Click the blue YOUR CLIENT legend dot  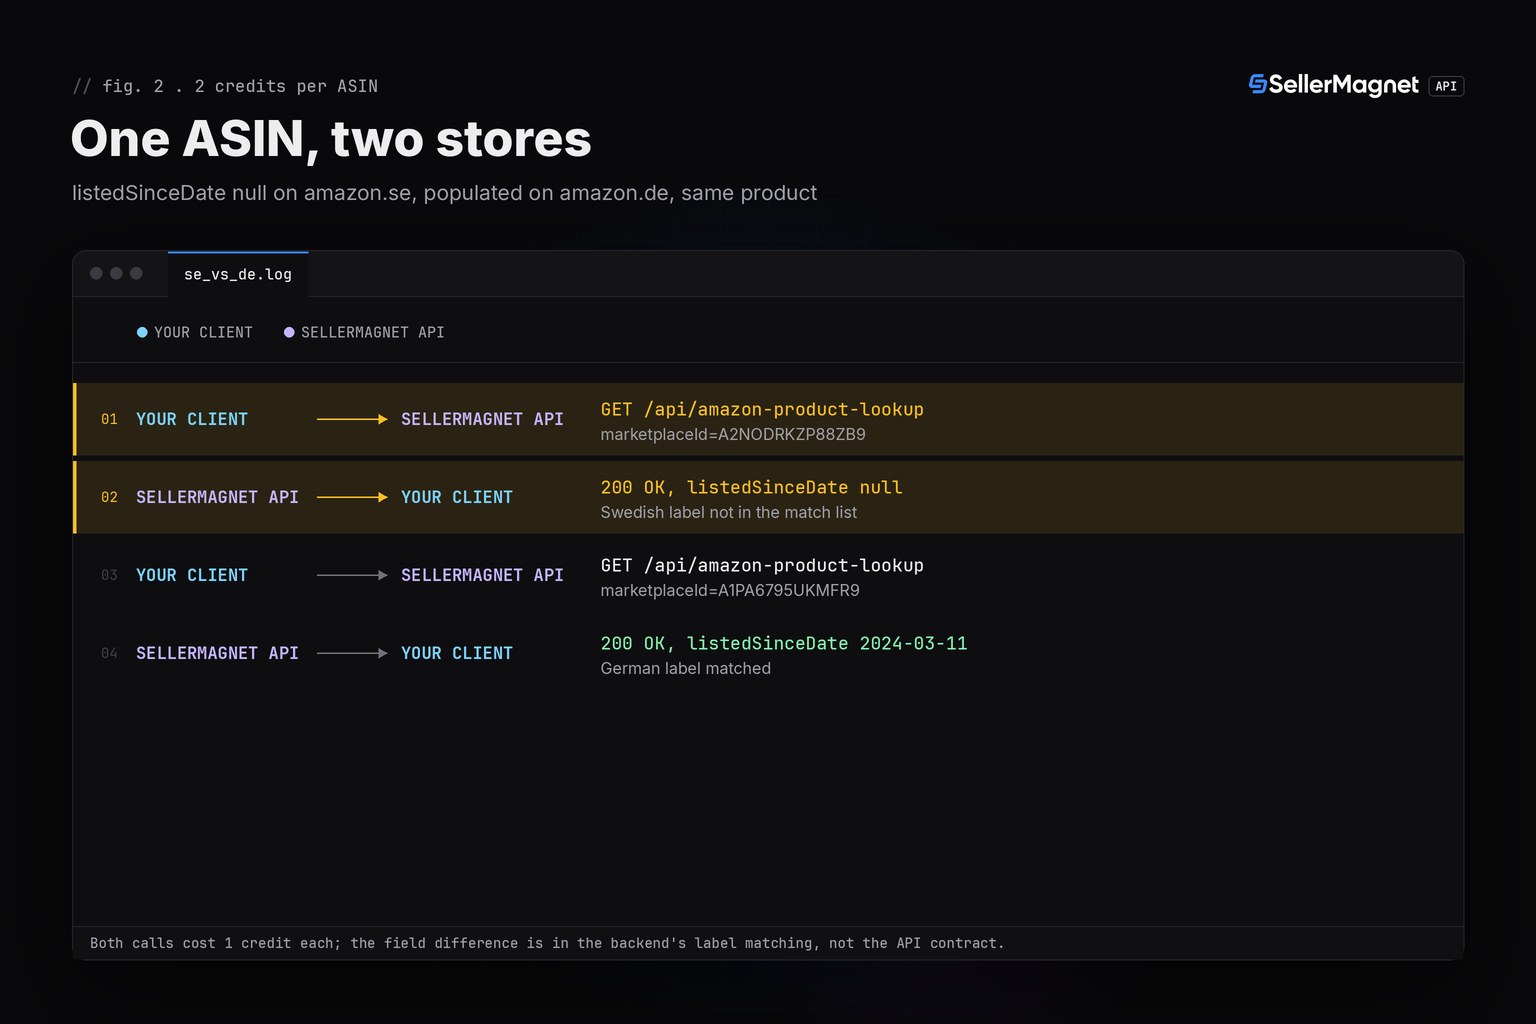point(142,332)
